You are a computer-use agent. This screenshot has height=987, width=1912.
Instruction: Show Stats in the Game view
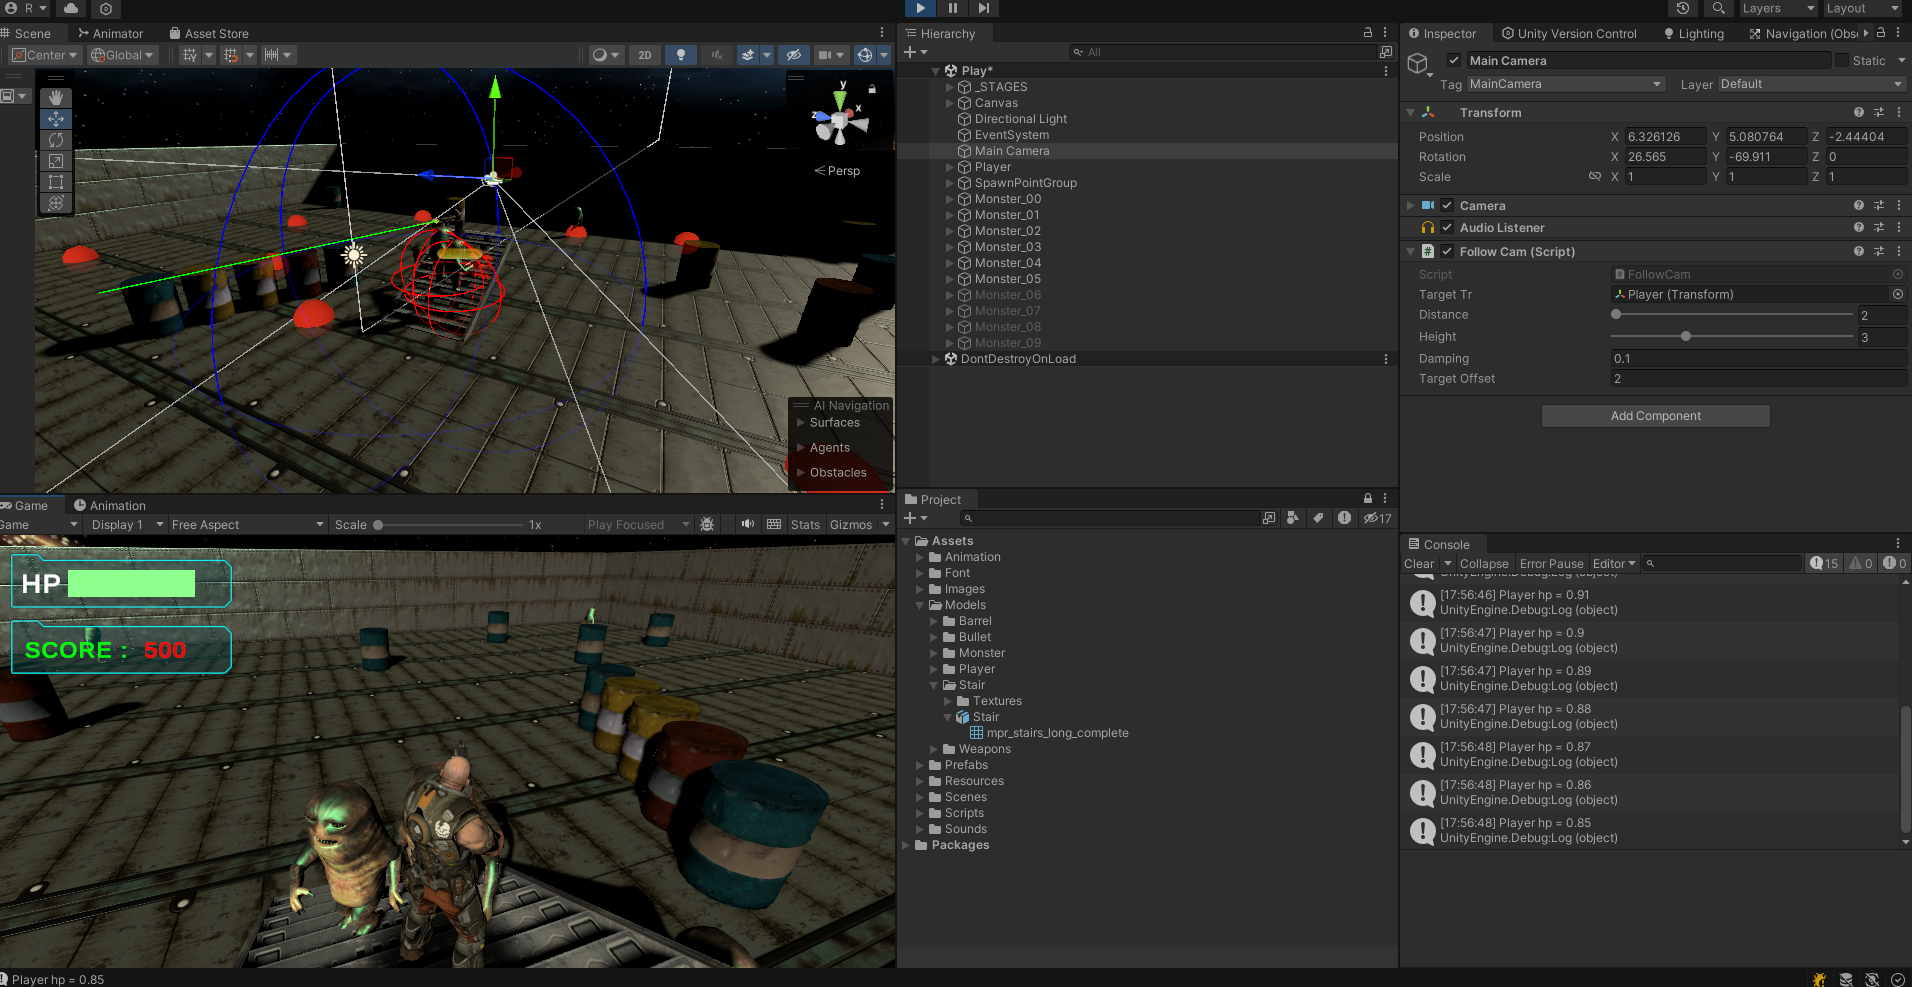pyautogui.click(x=805, y=524)
